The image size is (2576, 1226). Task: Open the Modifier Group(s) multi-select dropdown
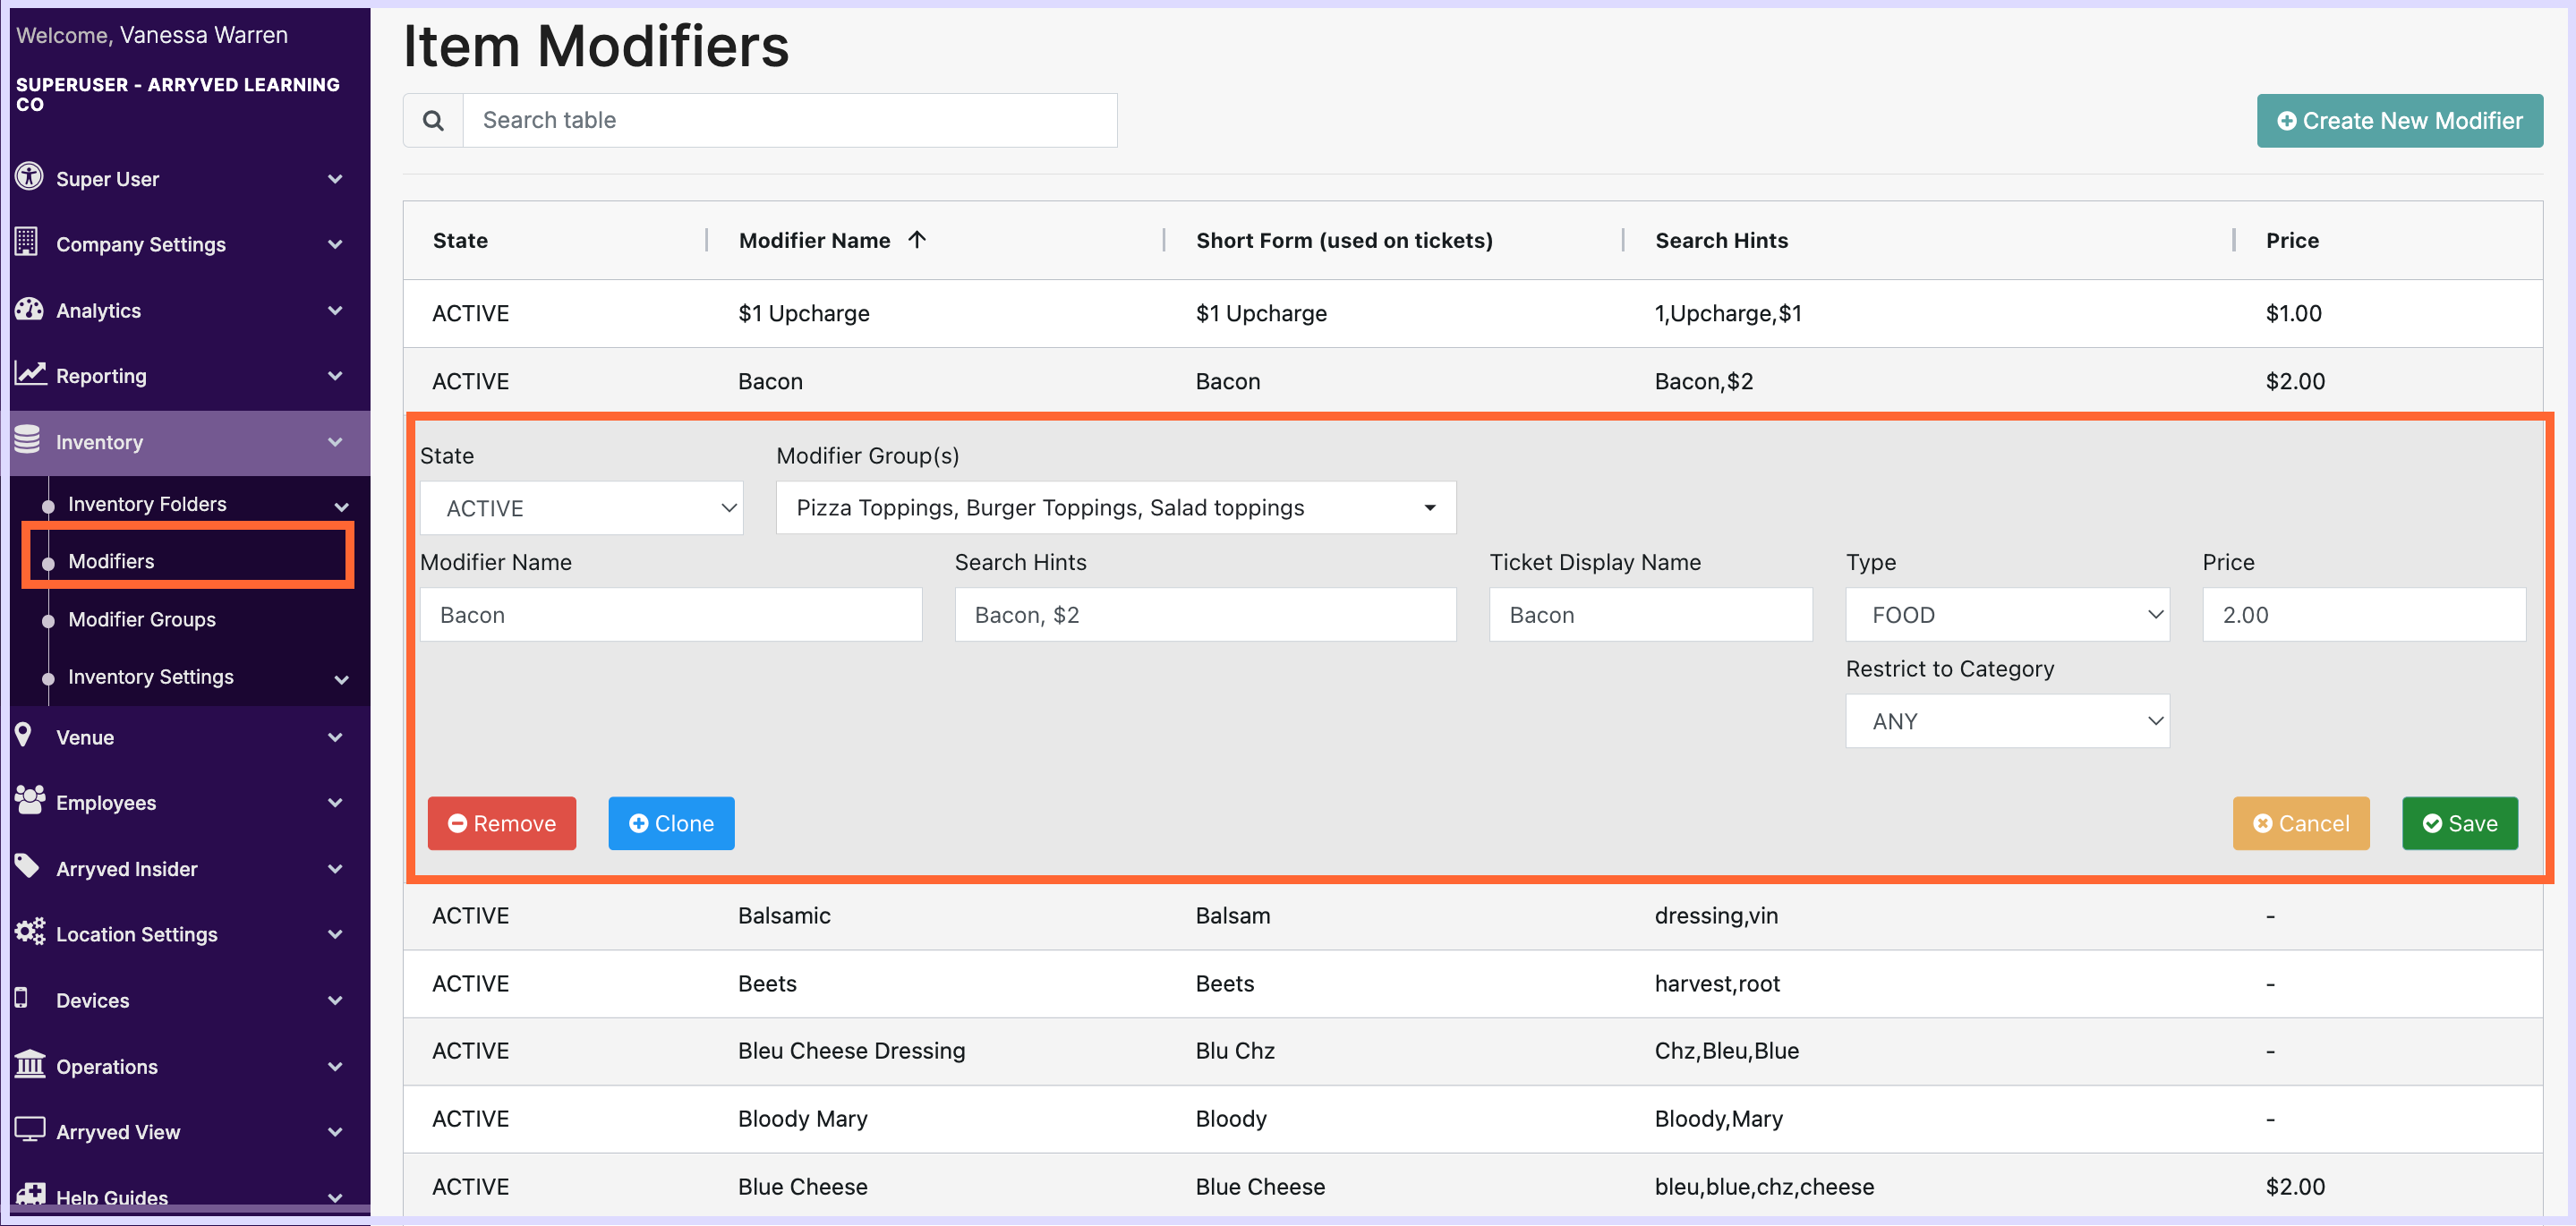1115,508
